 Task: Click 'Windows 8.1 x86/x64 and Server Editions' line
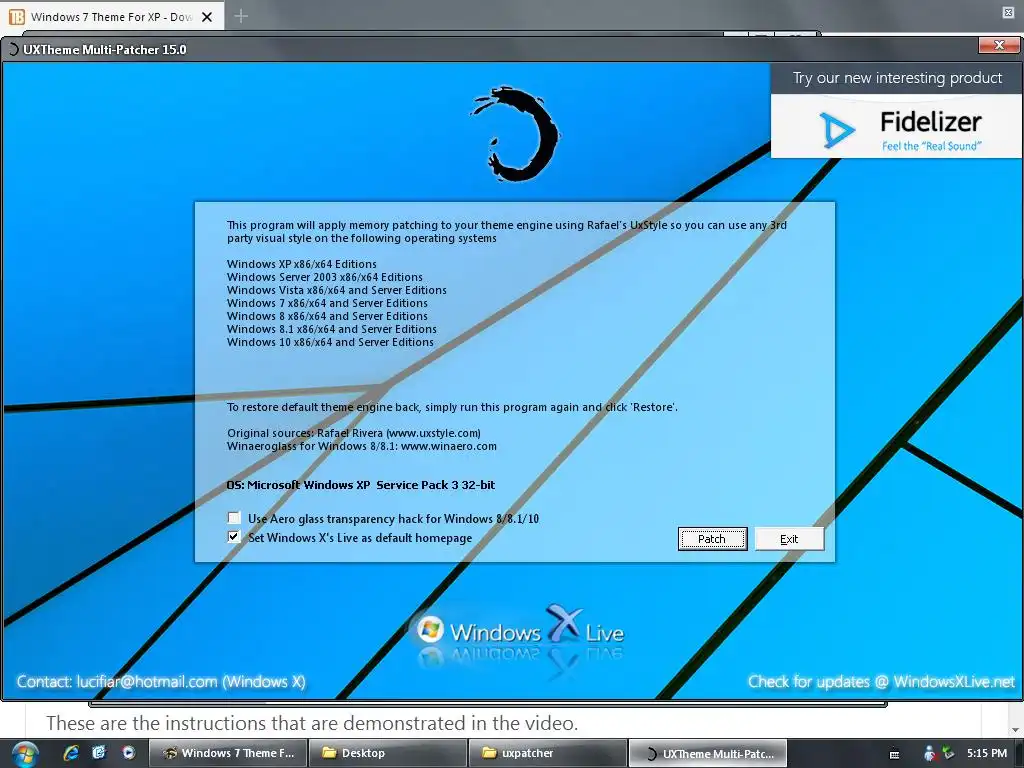tap(332, 329)
